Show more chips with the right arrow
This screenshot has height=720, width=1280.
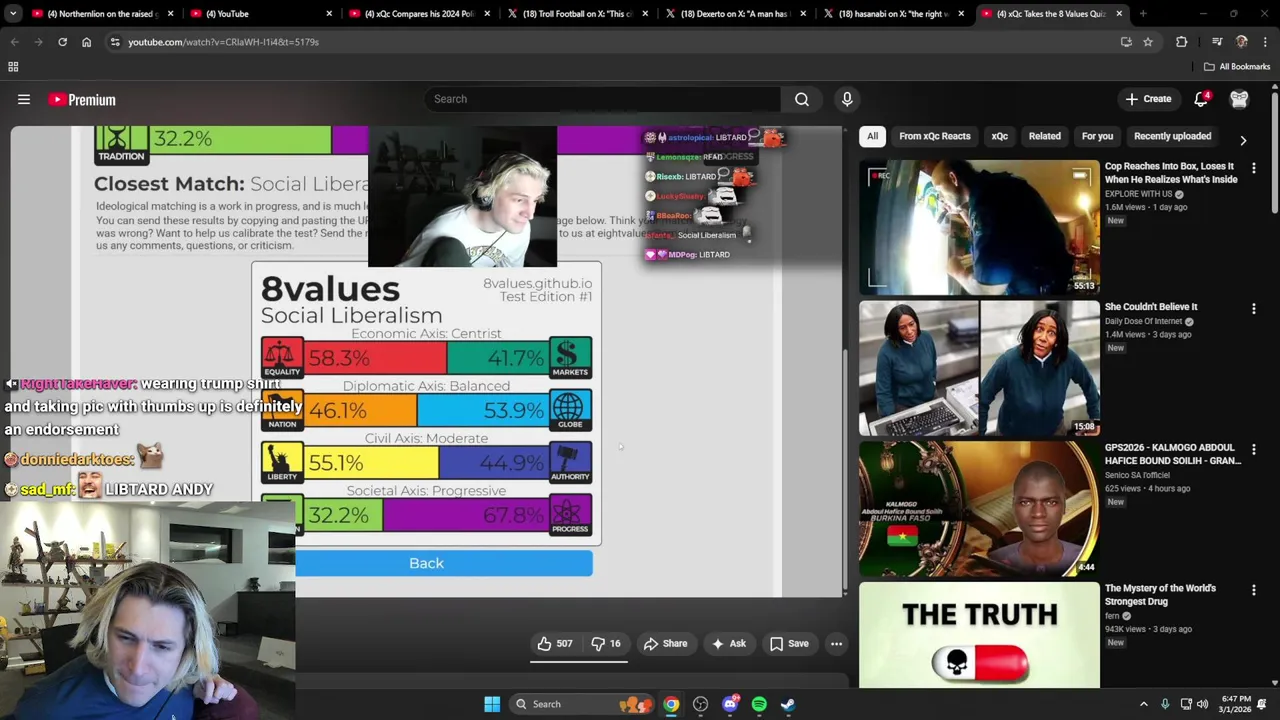pos(1243,141)
